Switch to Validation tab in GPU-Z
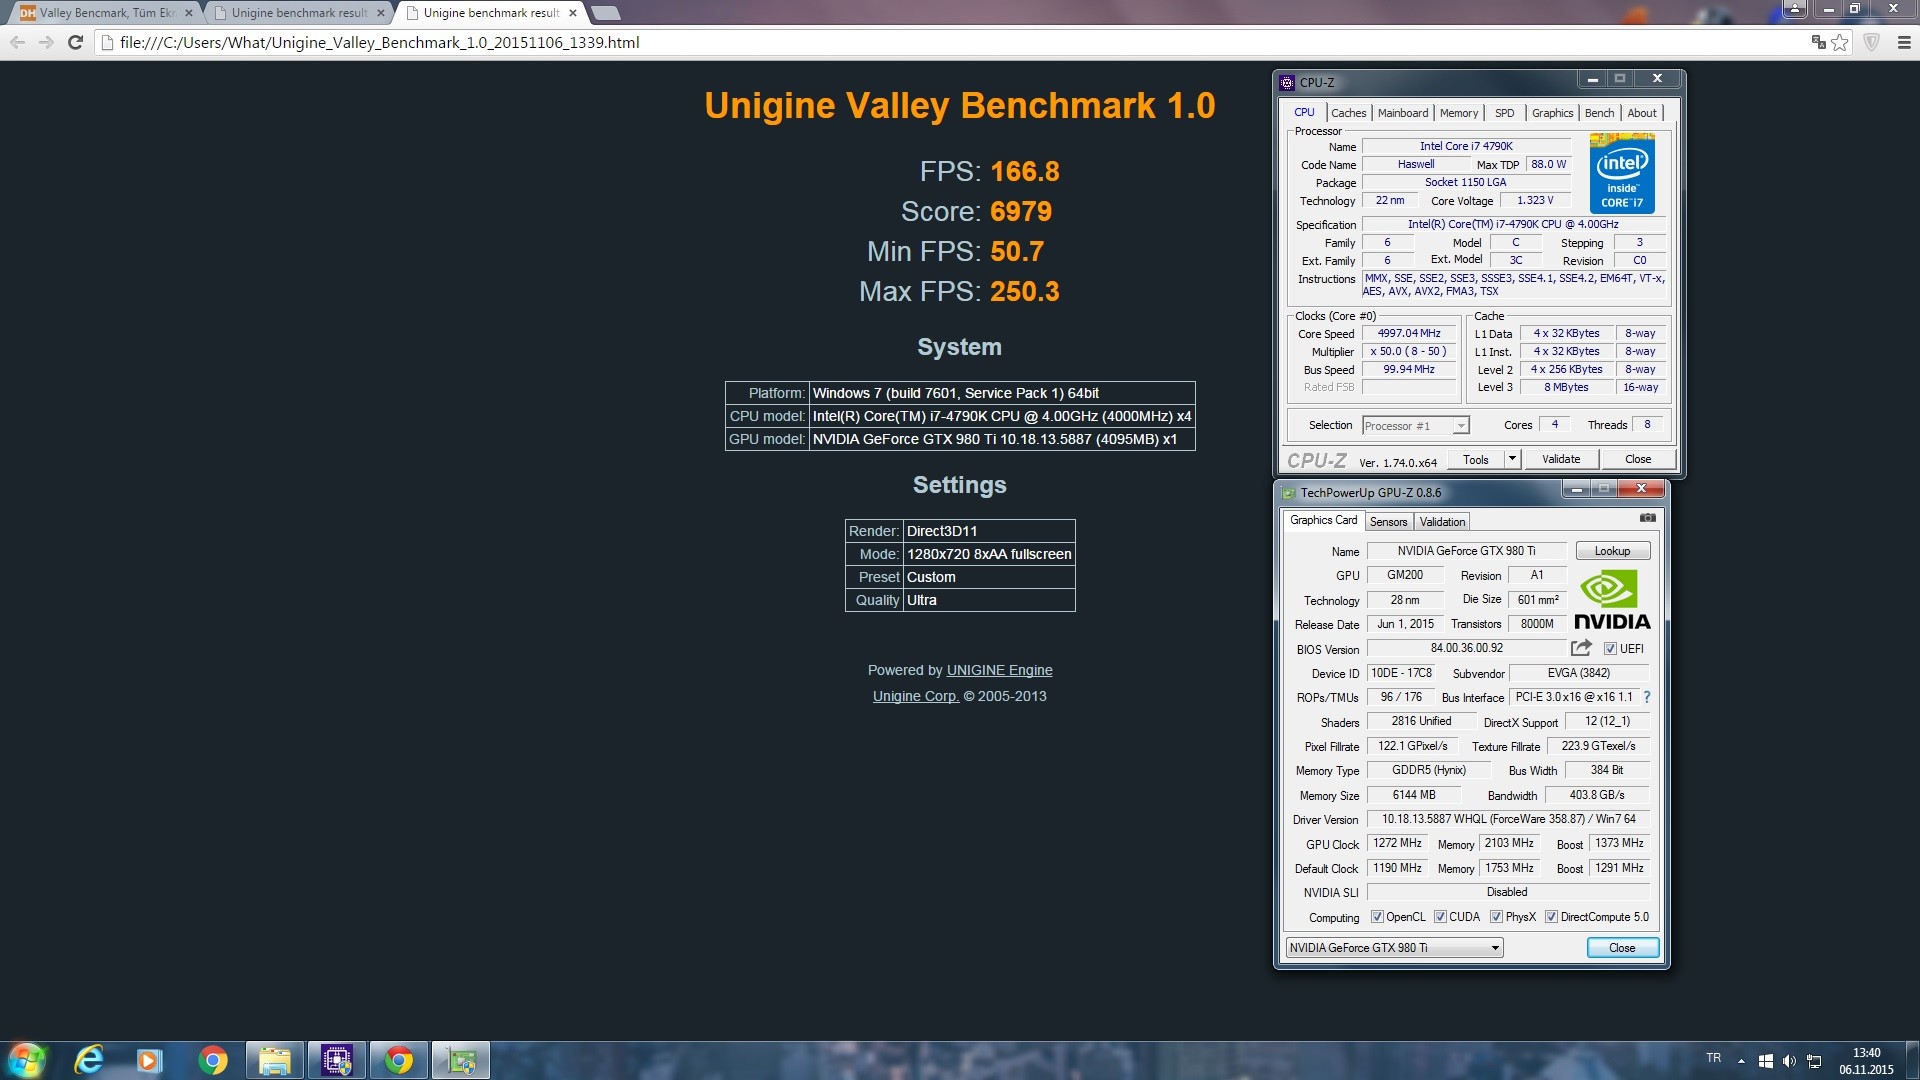 click(x=1442, y=522)
